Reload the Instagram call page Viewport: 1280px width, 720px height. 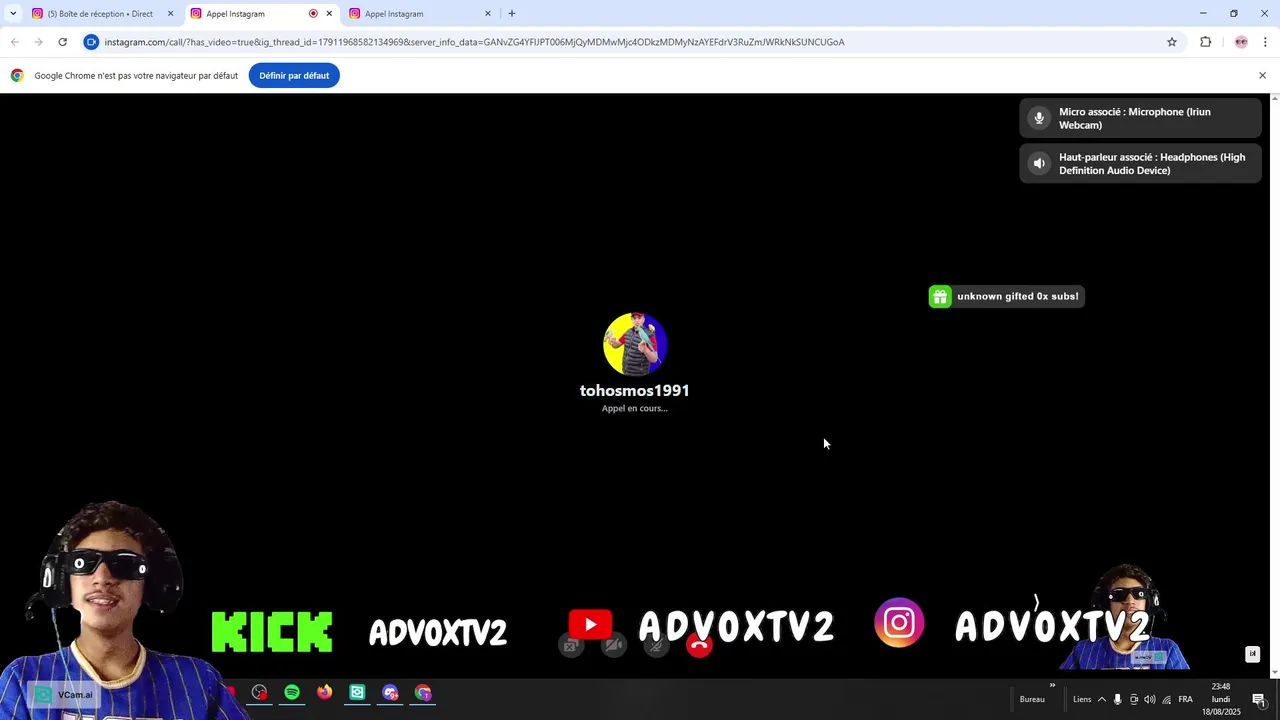coord(62,42)
